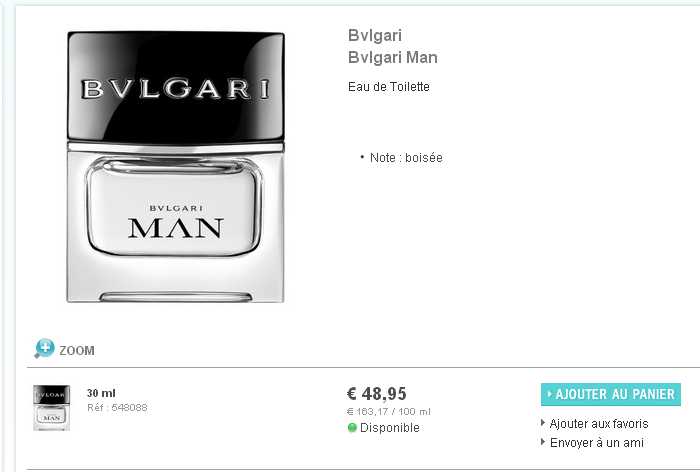Click Ajouter aux favoris link
700x472 pixels.
click(599, 423)
